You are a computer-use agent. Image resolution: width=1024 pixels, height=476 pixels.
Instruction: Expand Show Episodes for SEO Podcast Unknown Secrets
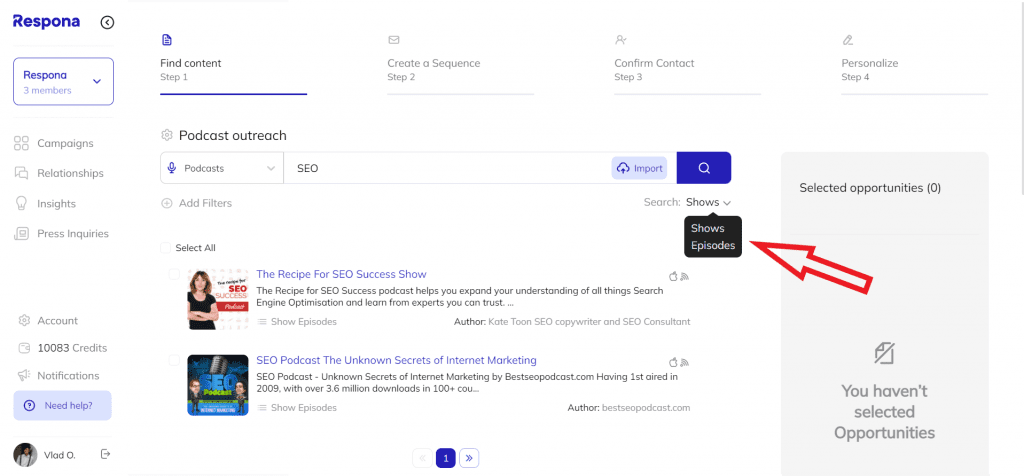point(298,408)
